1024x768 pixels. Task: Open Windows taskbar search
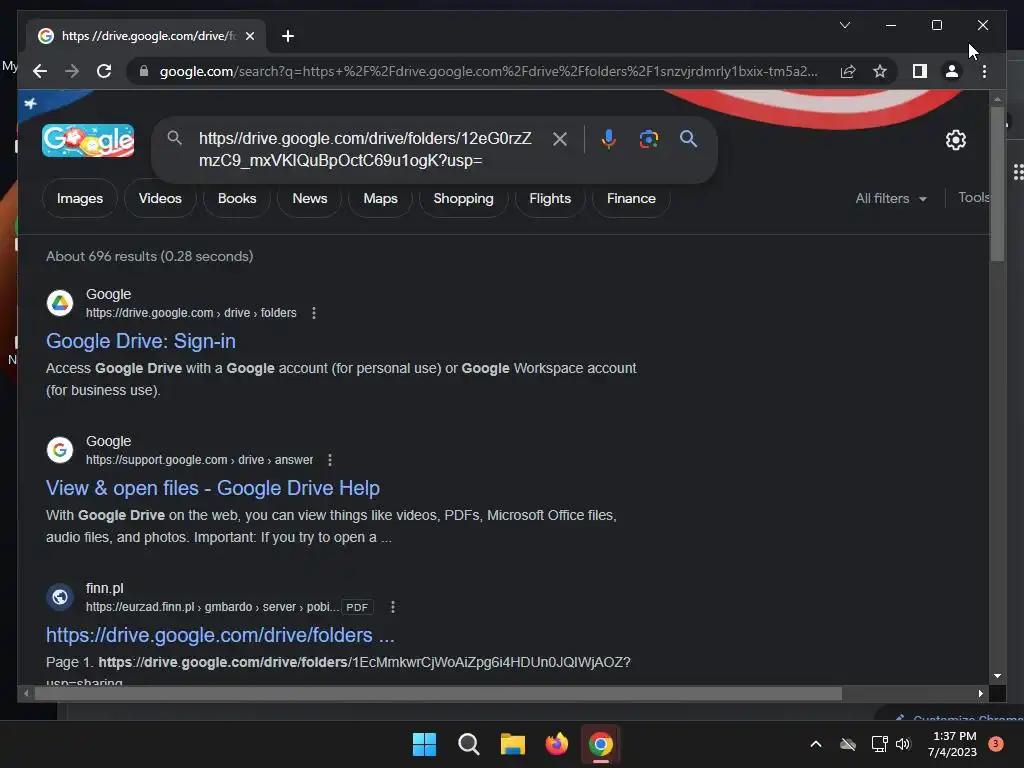click(x=468, y=744)
